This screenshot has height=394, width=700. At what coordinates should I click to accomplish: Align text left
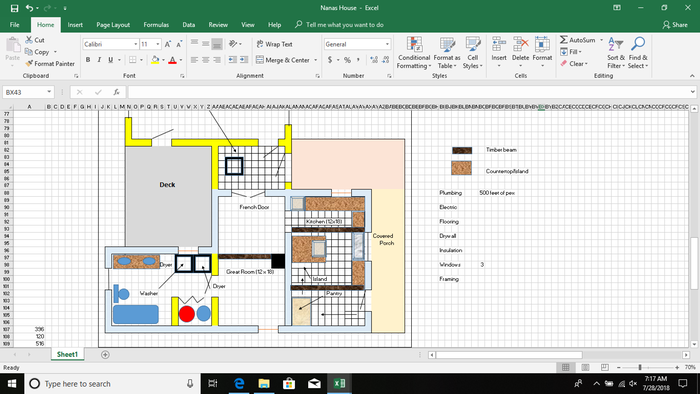(x=194, y=60)
